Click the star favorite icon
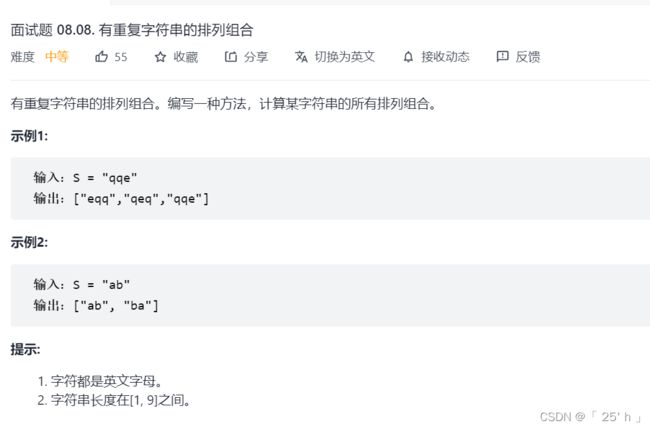 [x=160, y=57]
